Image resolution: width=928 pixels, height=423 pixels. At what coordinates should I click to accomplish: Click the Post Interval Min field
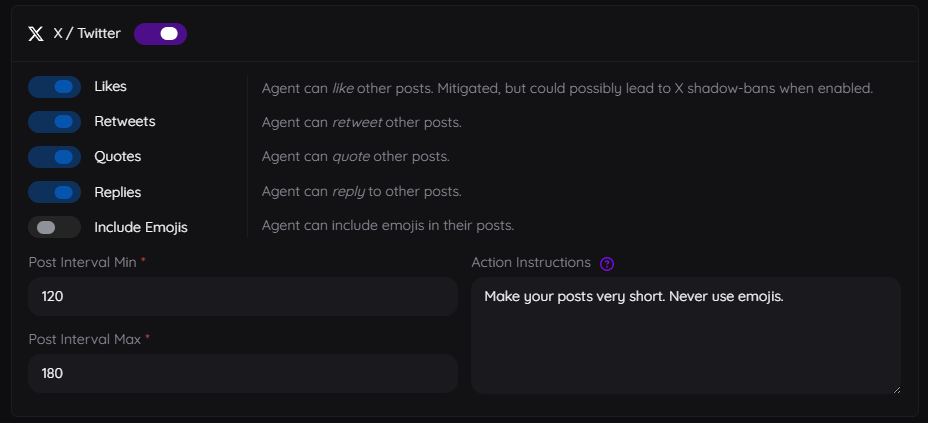tap(243, 297)
